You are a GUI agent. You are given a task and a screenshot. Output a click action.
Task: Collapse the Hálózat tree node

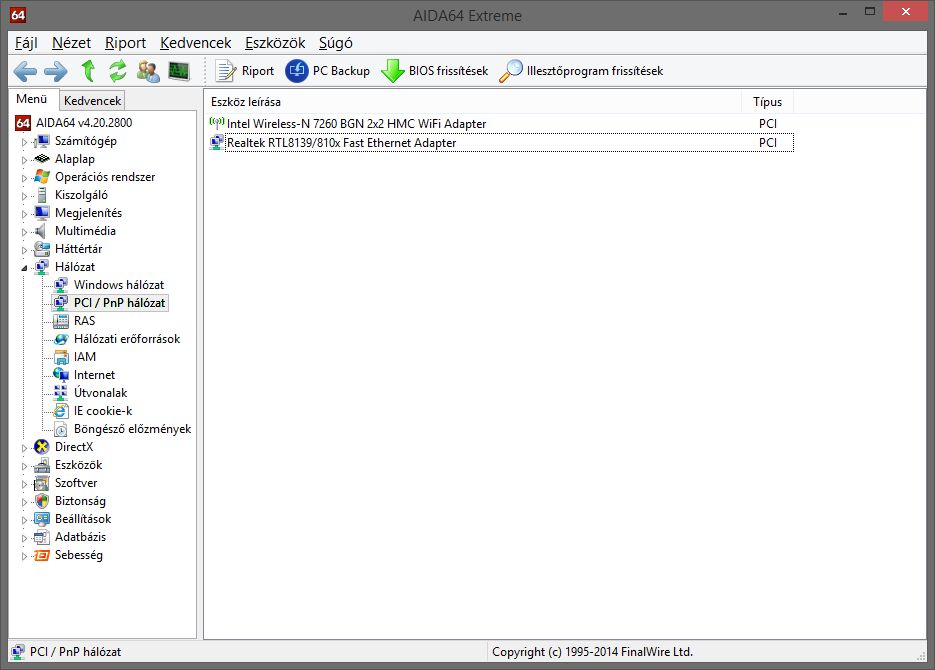24,268
